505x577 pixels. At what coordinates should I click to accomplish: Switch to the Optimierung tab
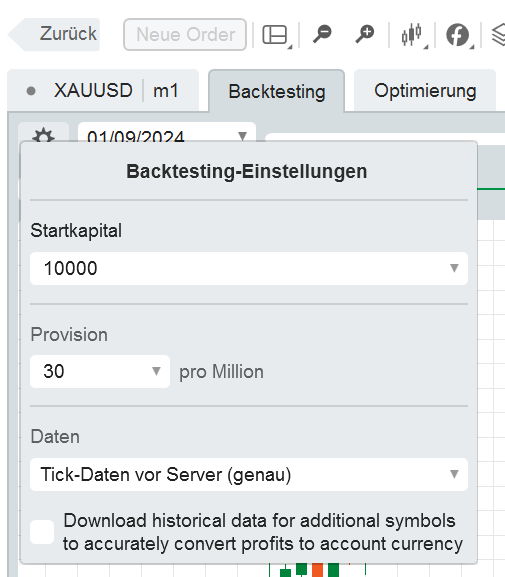(x=425, y=91)
